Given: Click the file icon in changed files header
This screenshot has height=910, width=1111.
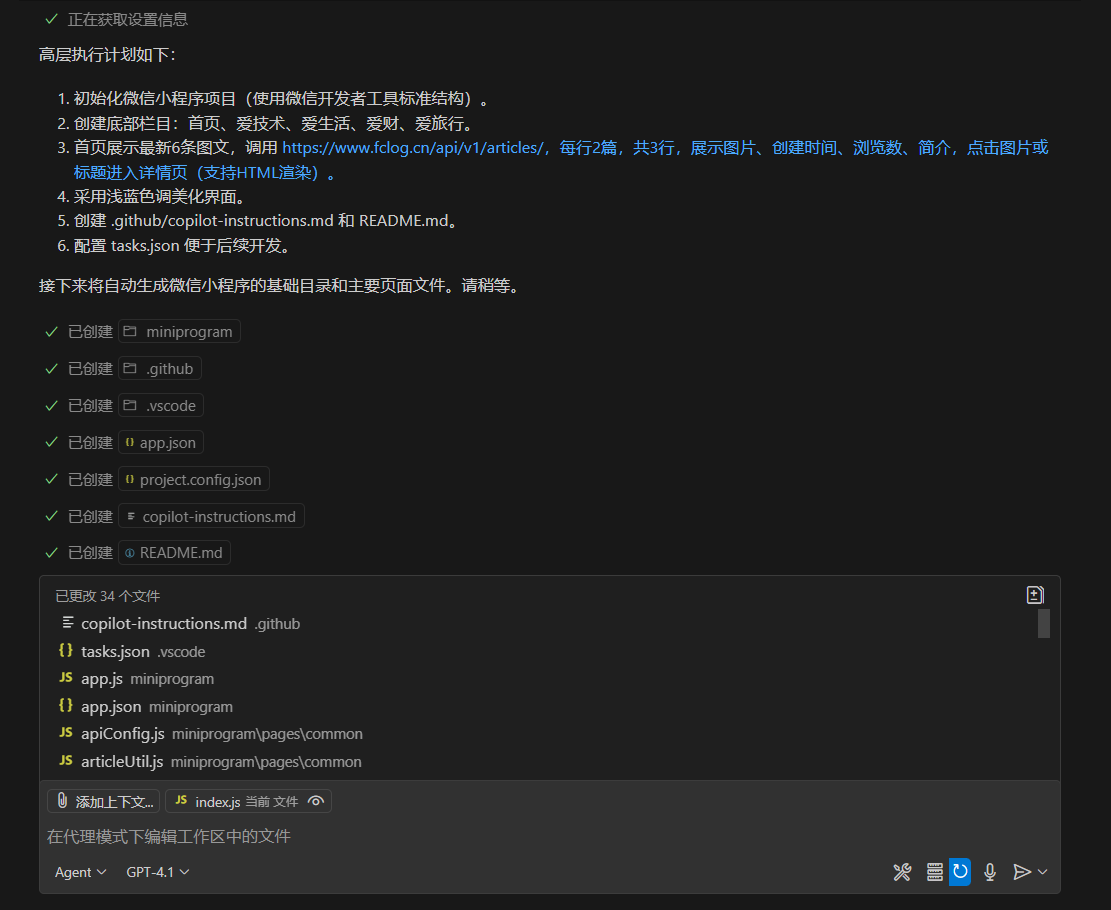Looking at the screenshot, I should point(1035,595).
